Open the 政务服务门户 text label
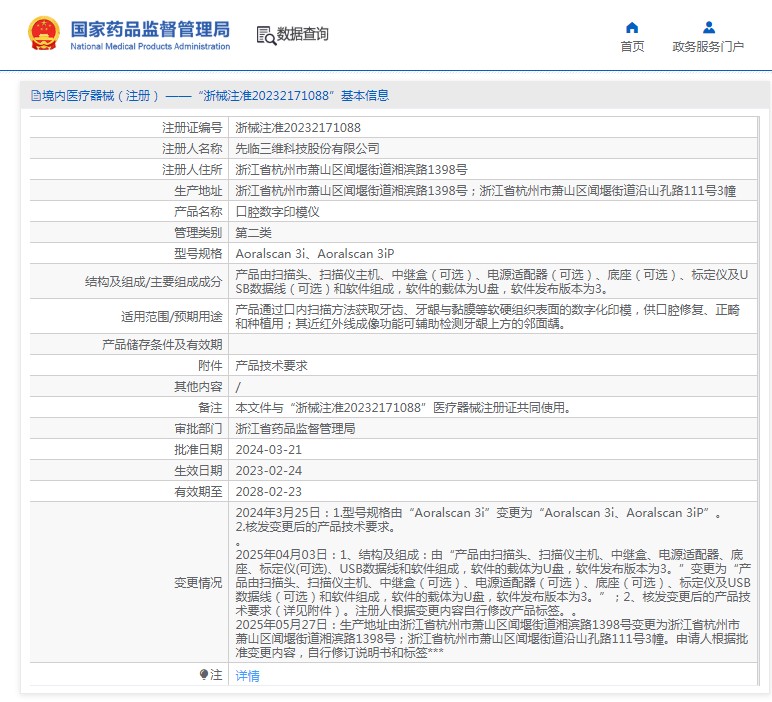Screen dimensions: 772x702 coord(708,46)
